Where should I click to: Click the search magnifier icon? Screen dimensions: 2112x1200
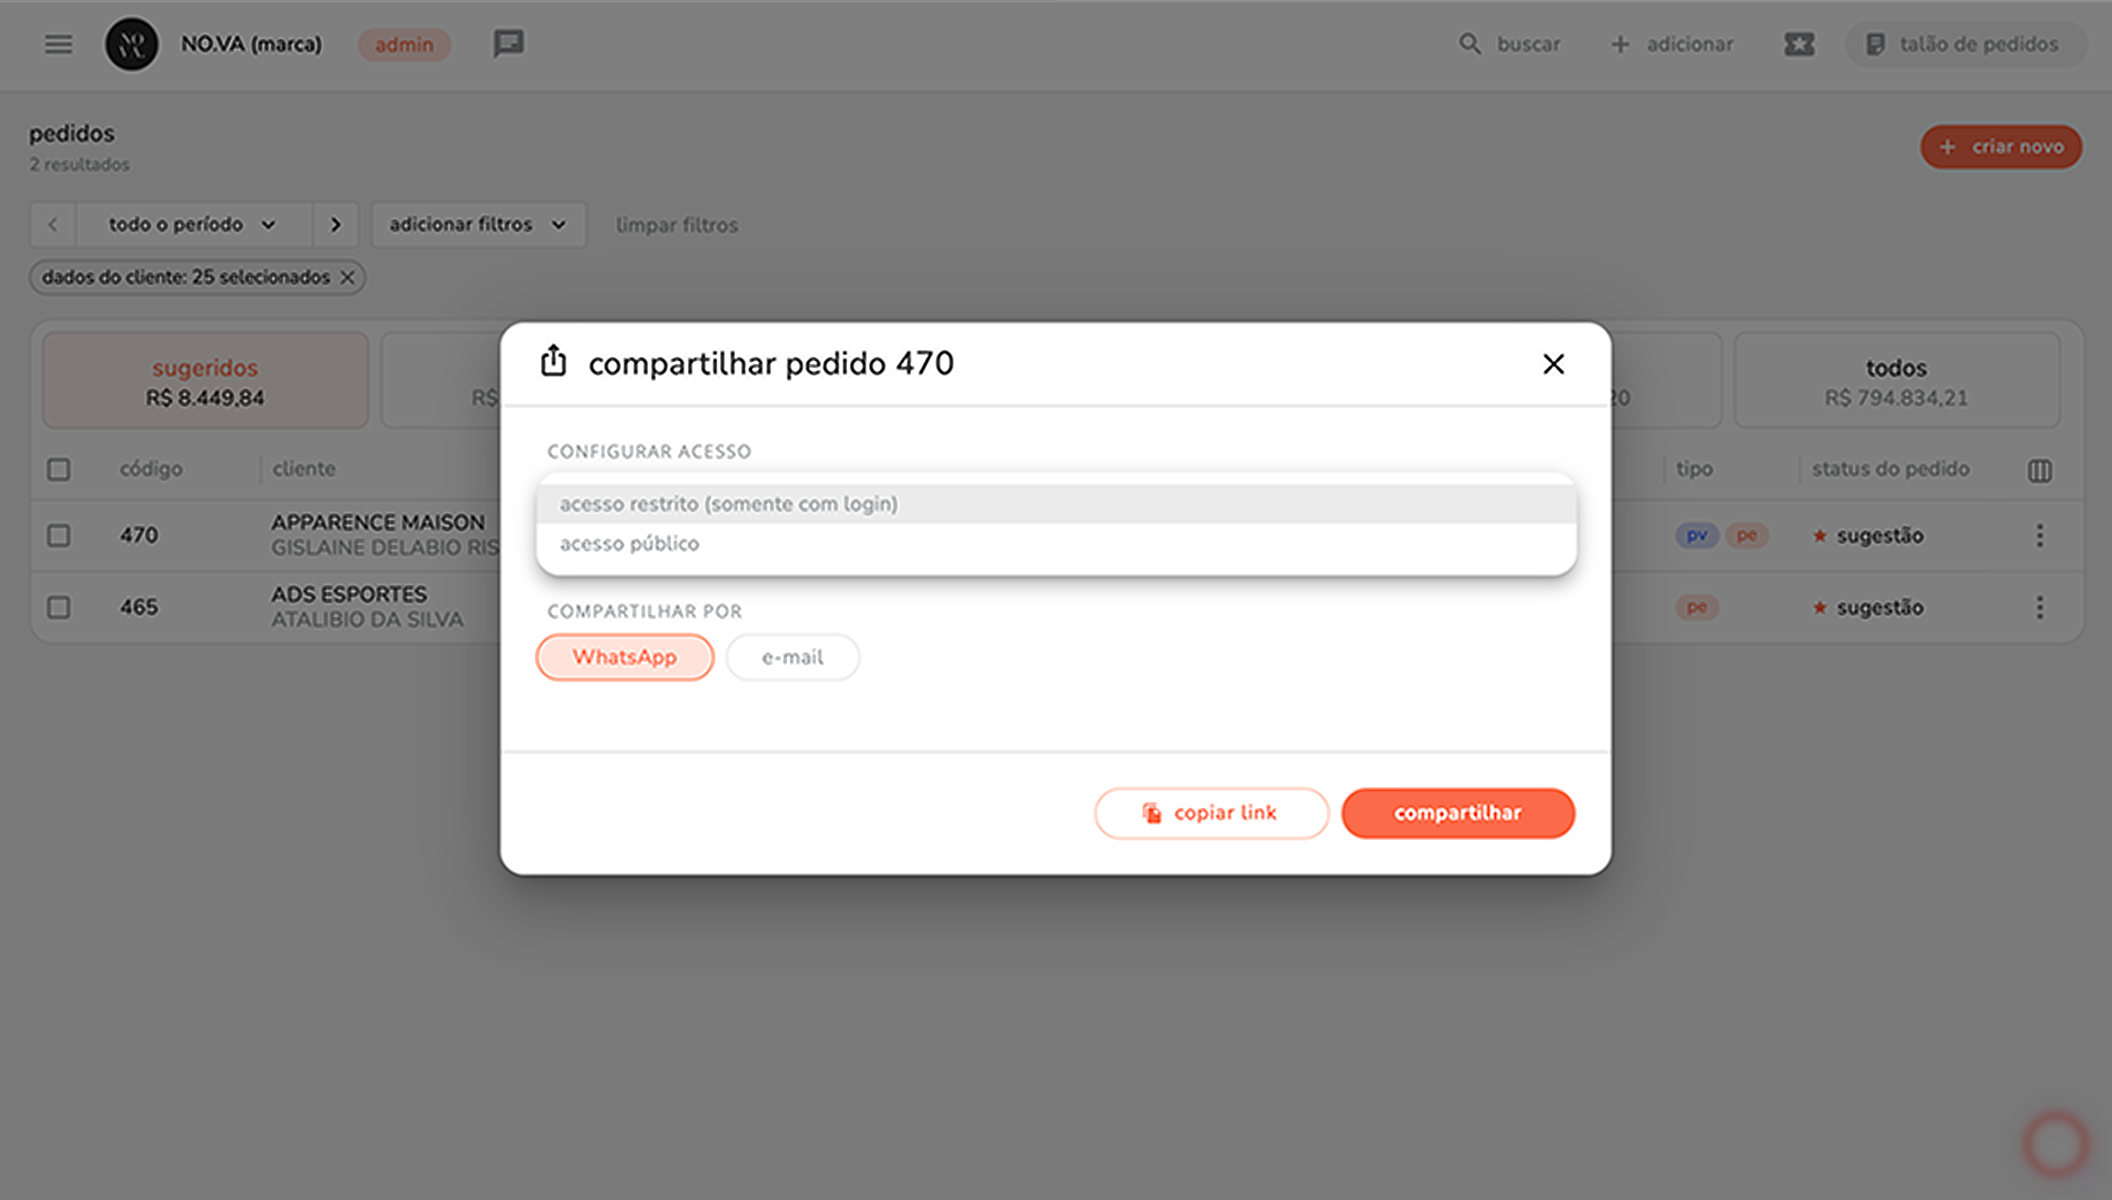point(1469,44)
